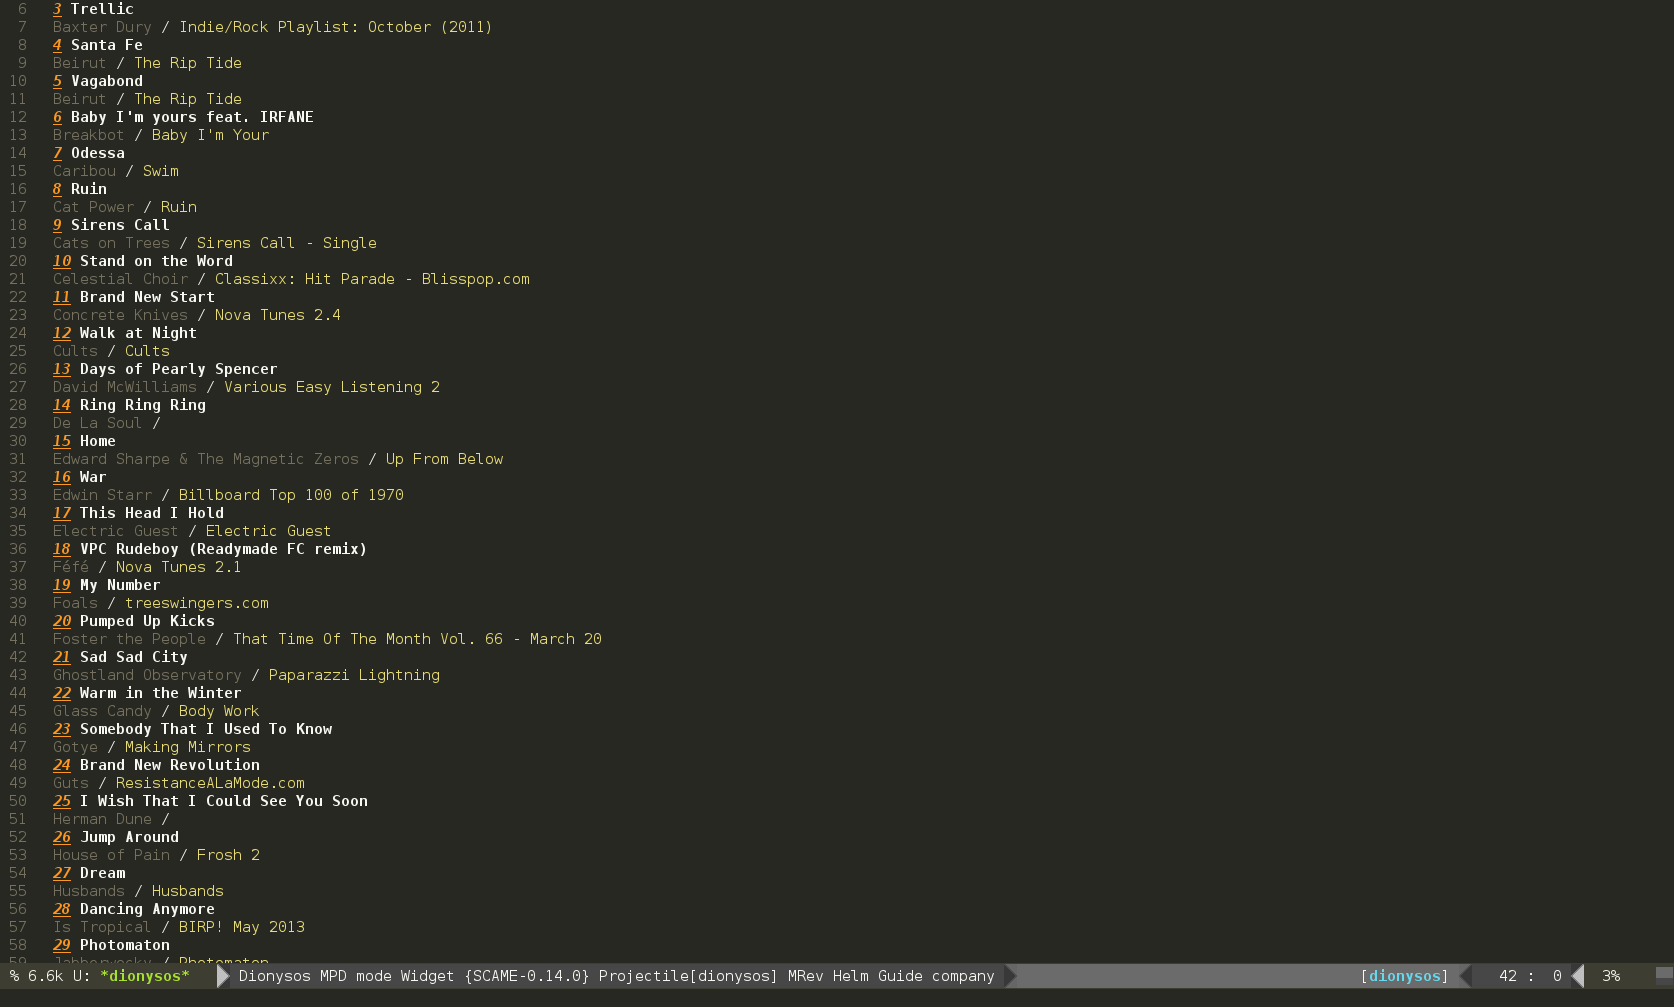This screenshot has width=1674, height=1007.
Task: Click track number 5 Vagabond
Action: [x=57, y=81]
